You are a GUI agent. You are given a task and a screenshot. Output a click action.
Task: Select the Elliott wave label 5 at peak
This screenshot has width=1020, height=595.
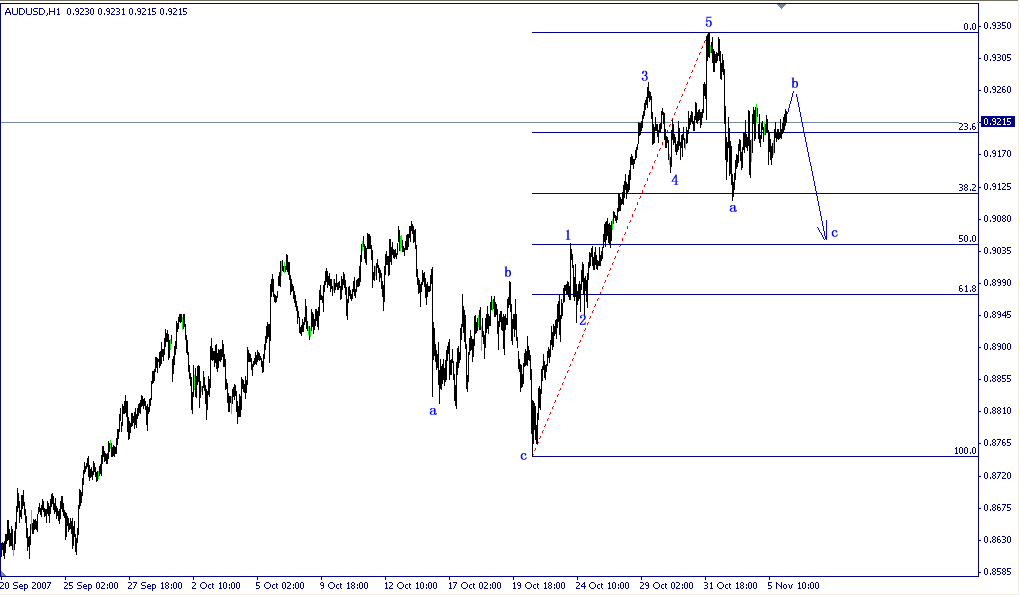pyautogui.click(x=707, y=20)
